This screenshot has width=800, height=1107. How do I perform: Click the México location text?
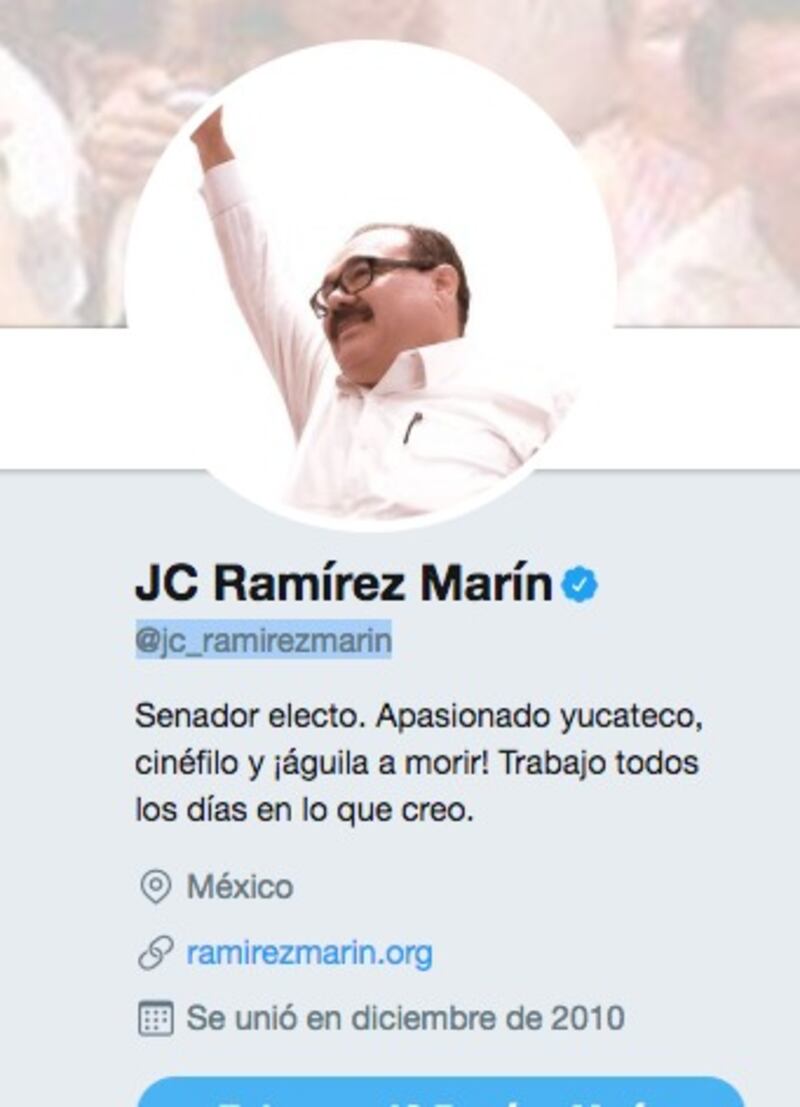tap(239, 886)
